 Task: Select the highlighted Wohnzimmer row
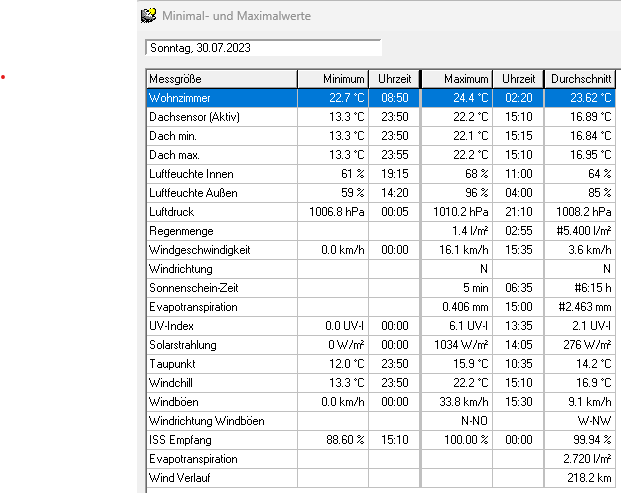coord(221,98)
